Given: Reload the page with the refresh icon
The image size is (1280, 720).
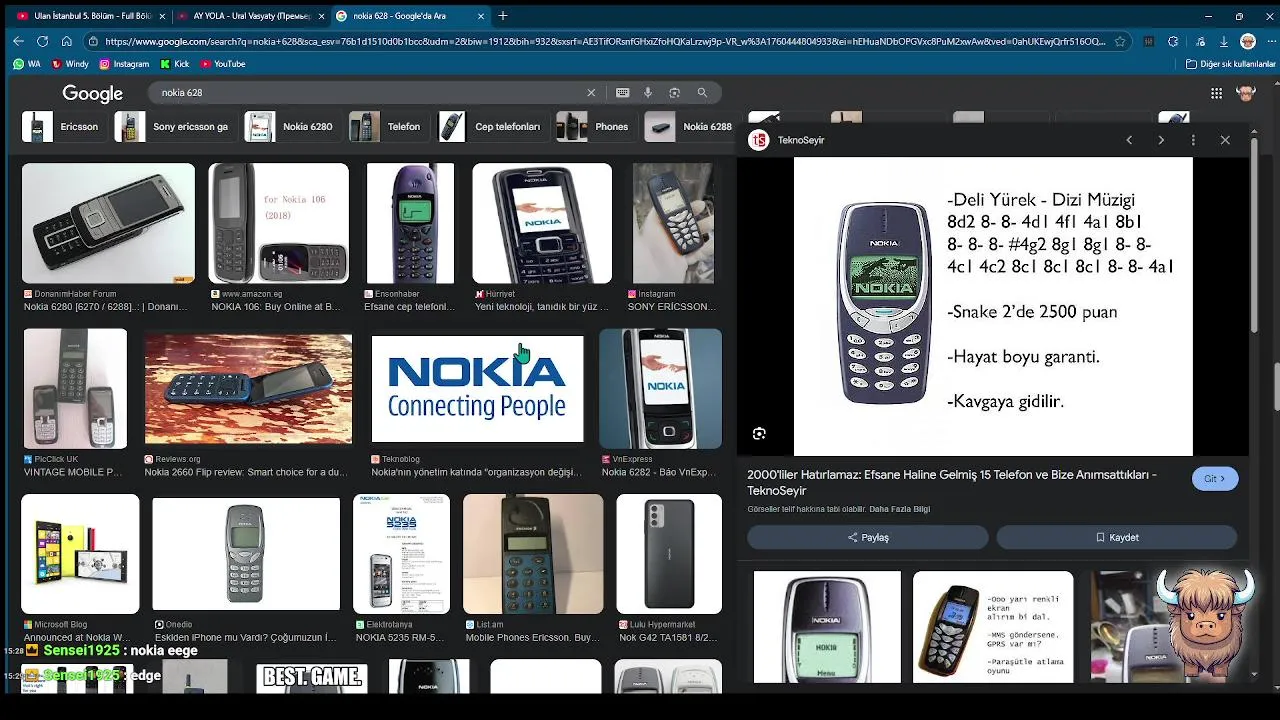Looking at the screenshot, I should point(42,41).
